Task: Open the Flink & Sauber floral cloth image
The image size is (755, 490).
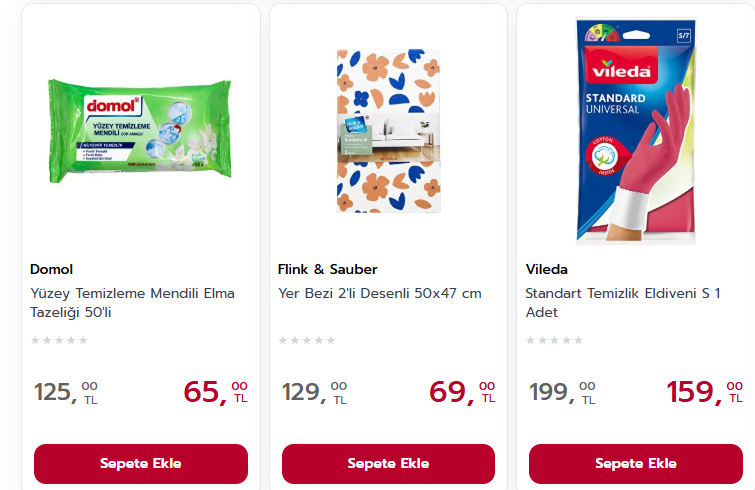Action: [x=389, y=131]
